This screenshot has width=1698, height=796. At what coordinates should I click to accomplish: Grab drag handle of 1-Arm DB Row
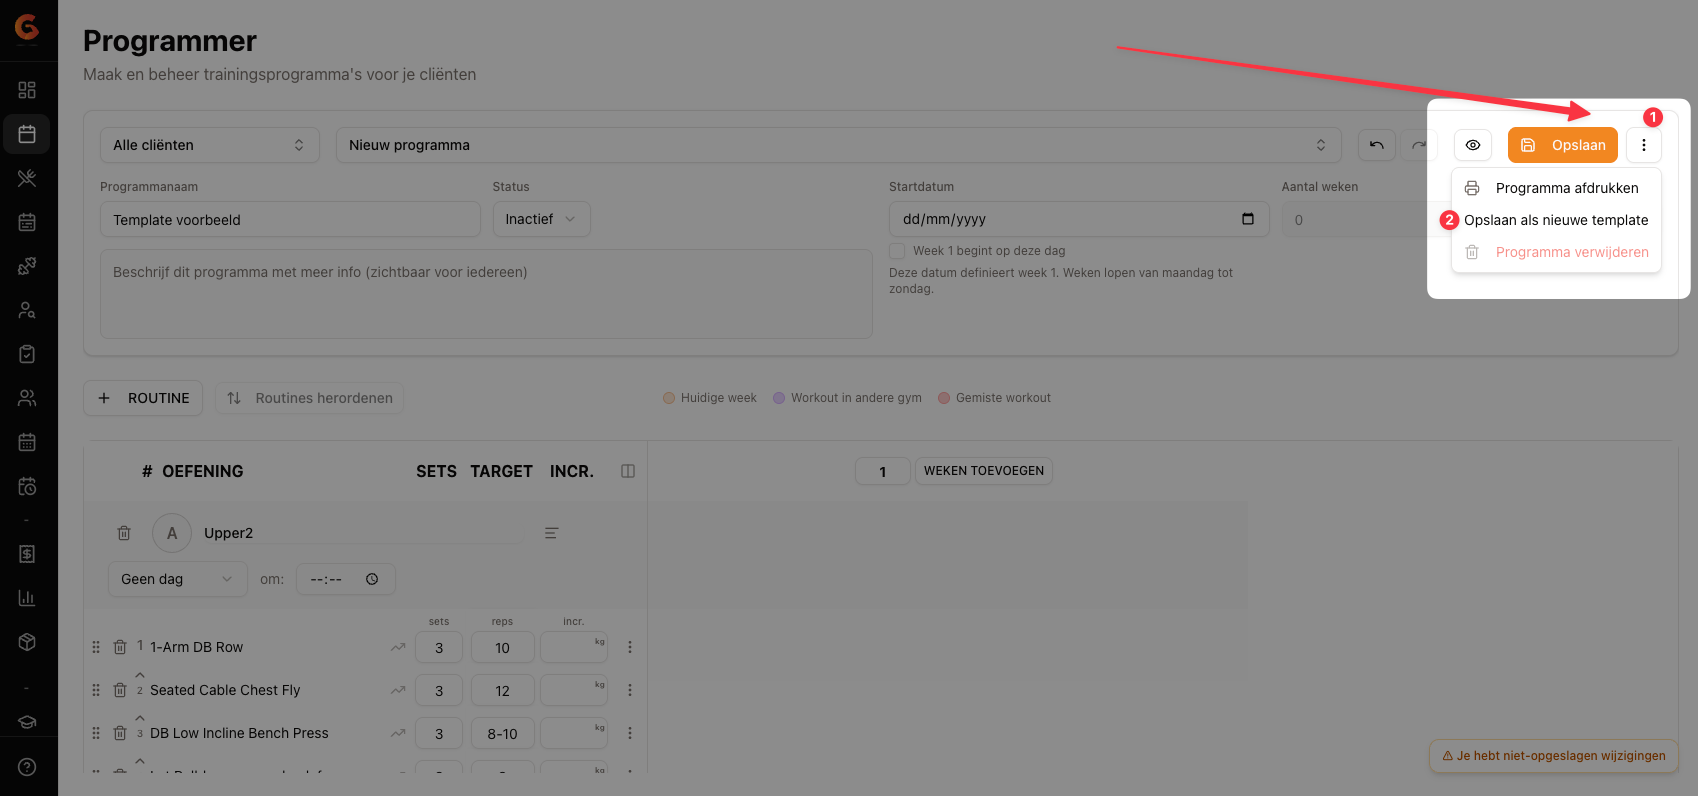96,647
